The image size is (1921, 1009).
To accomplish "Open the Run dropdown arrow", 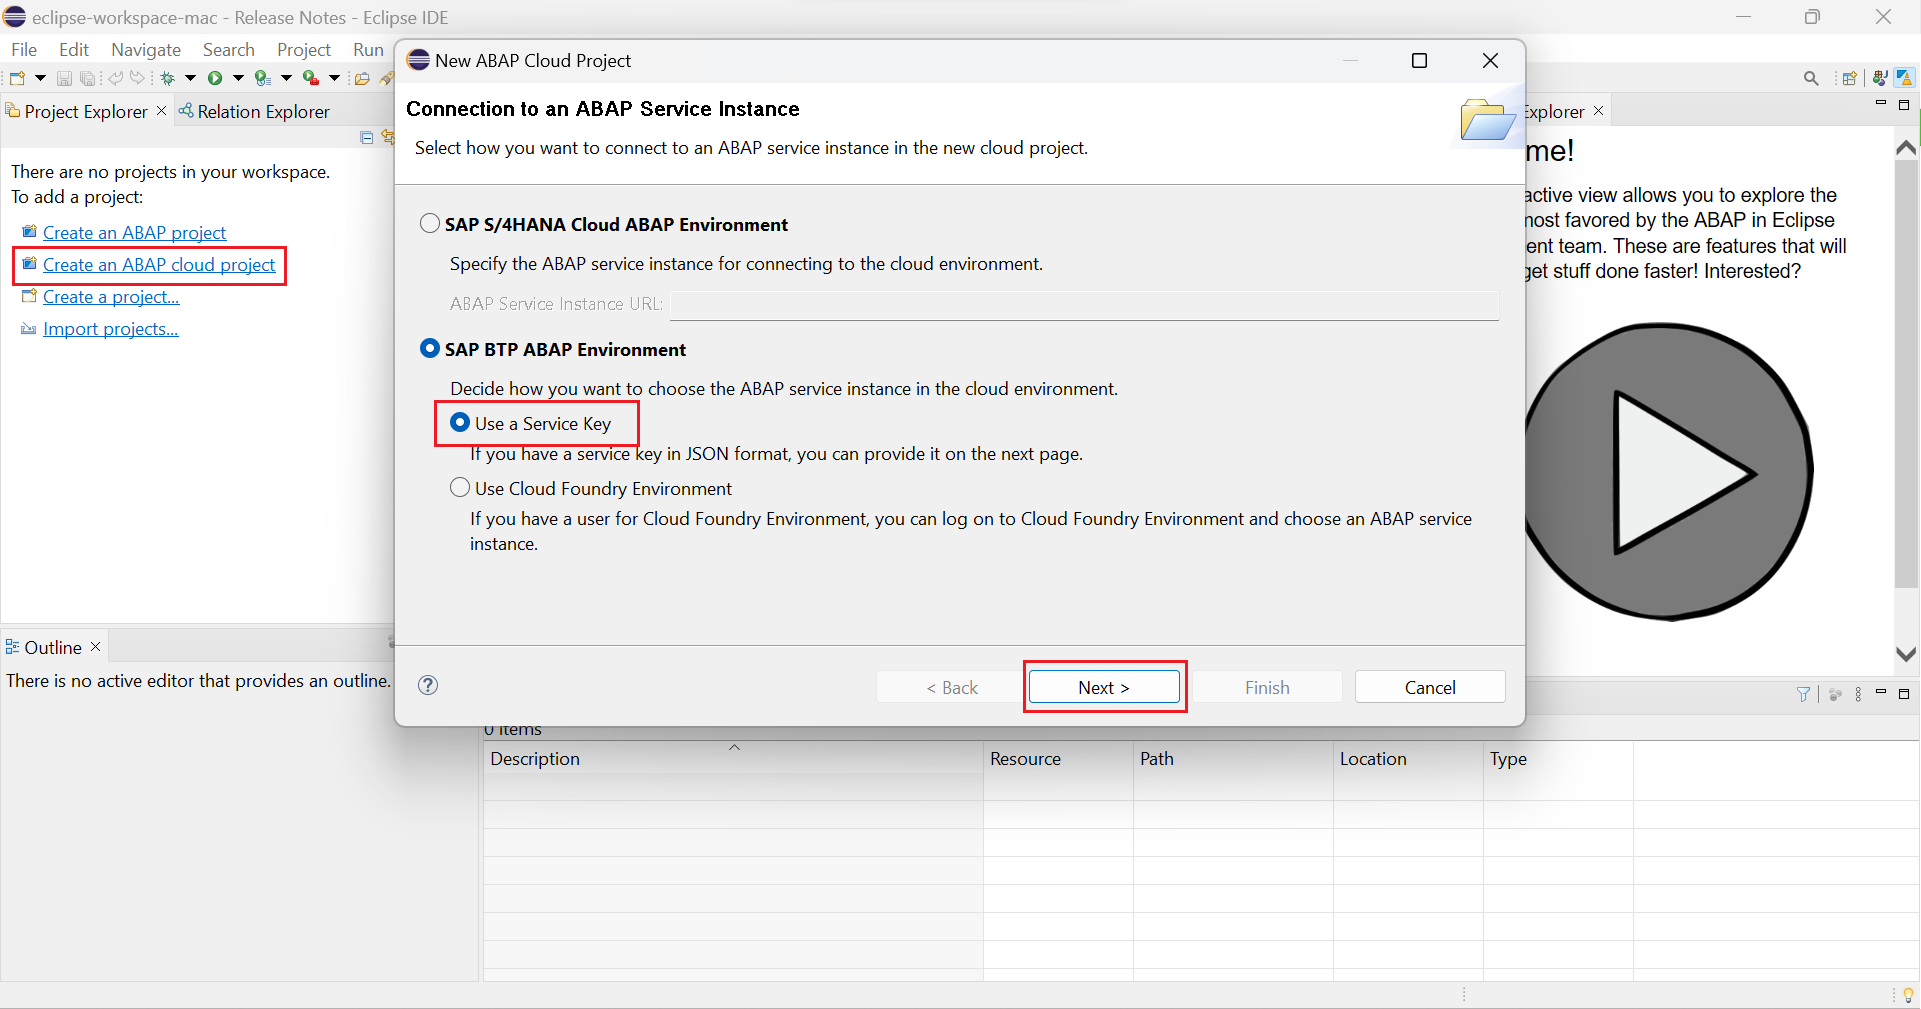I will pos(238,78).
